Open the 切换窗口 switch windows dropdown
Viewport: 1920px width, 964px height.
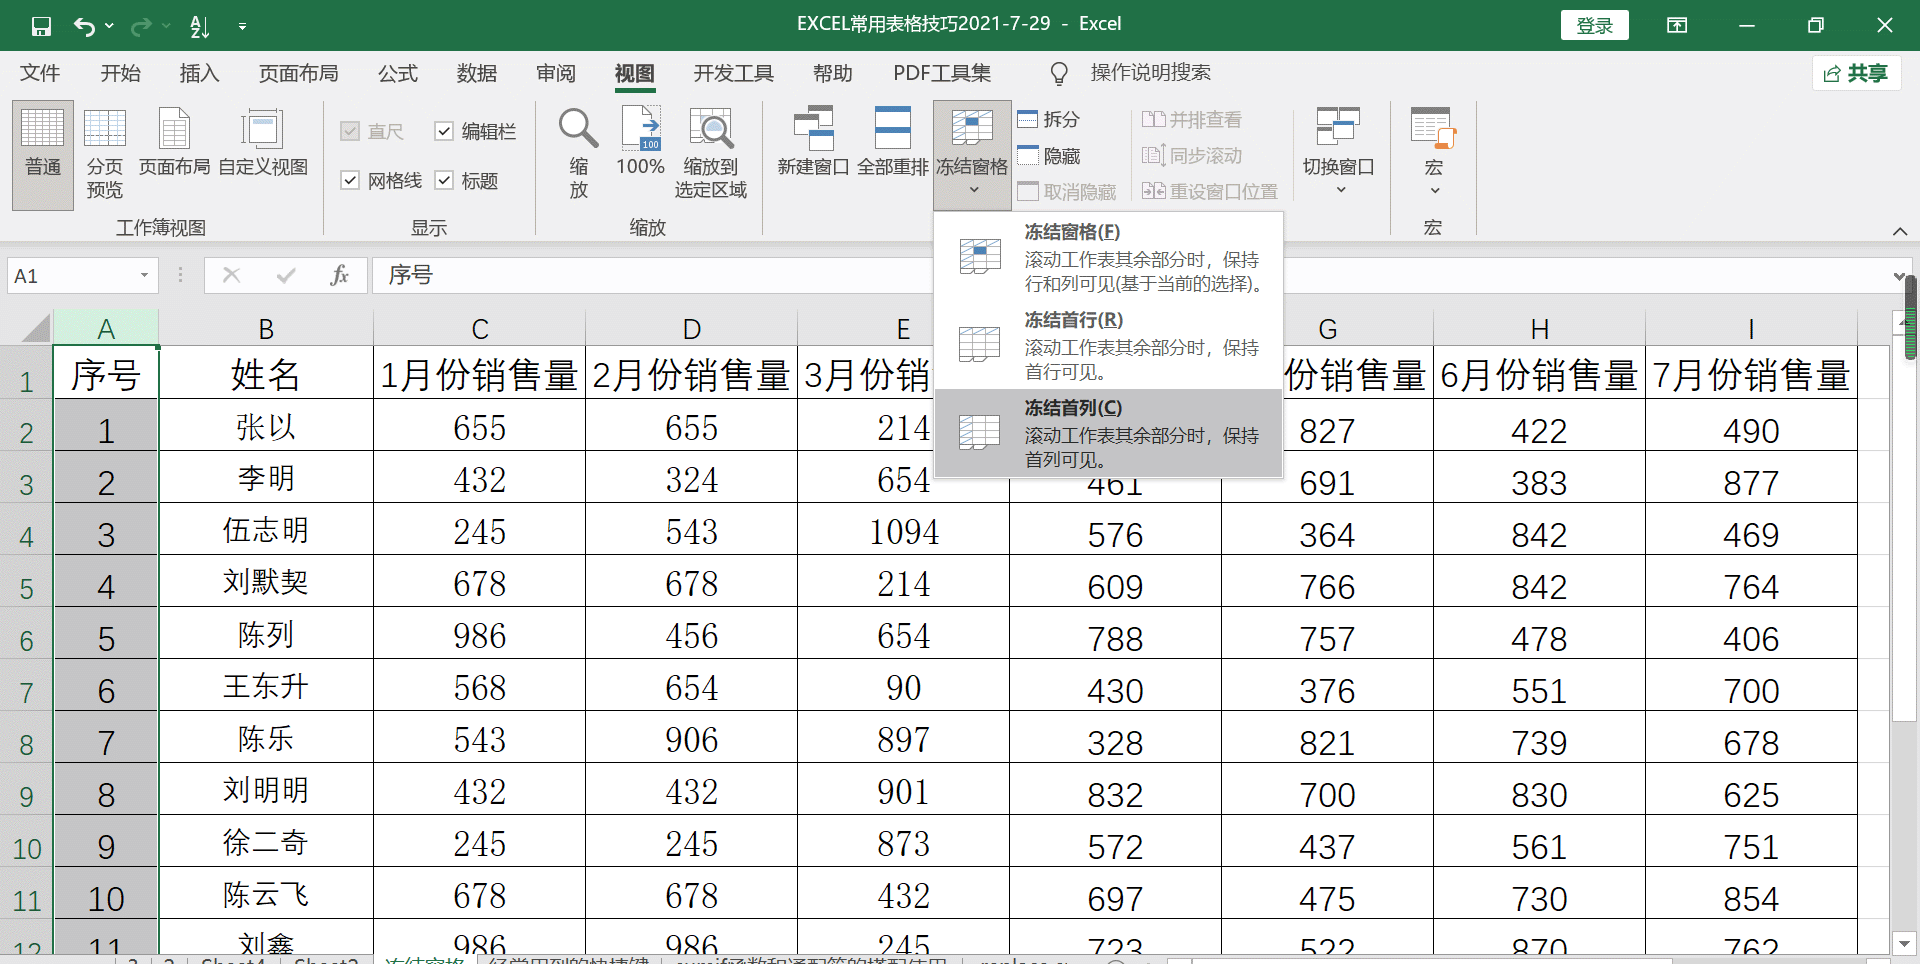(1338, 153)
